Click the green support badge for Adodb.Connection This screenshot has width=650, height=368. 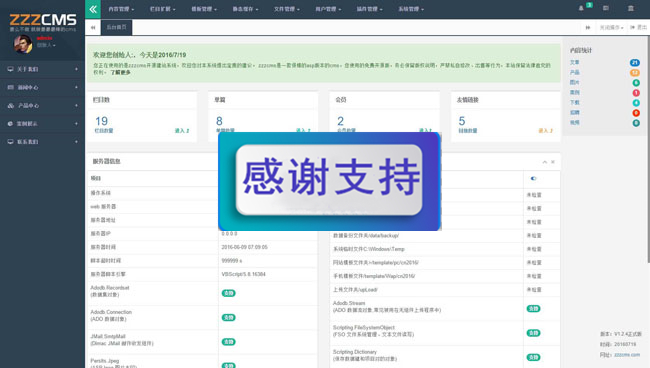coord(228,317)
